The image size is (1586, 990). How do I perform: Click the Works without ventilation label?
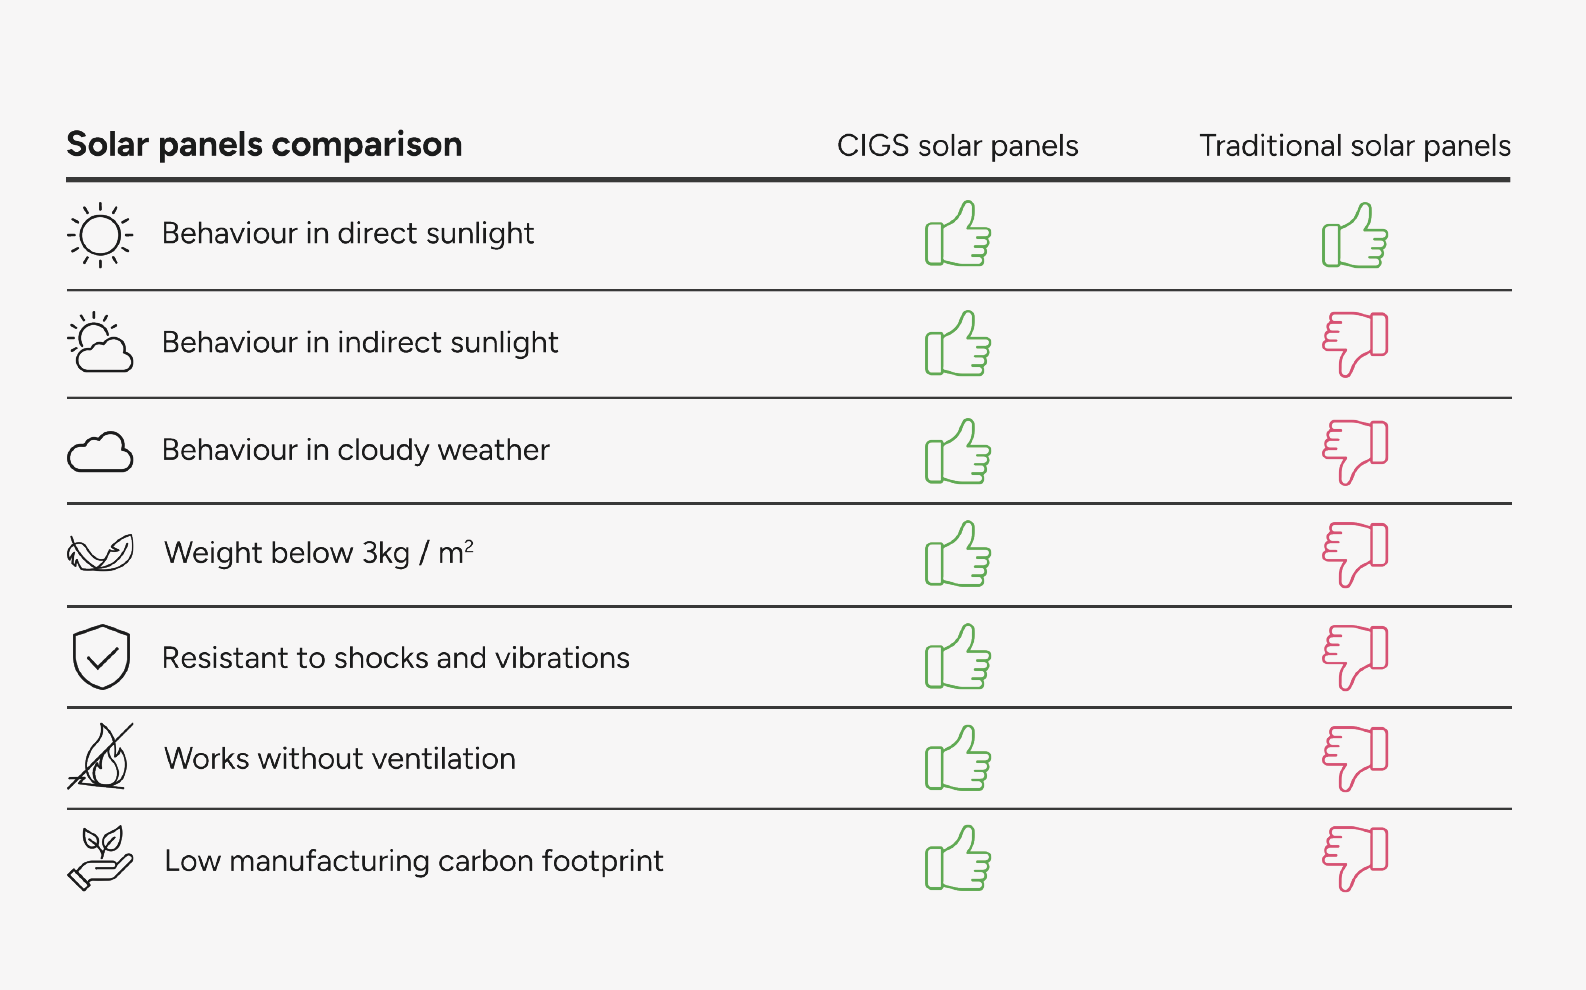point(340,759)
